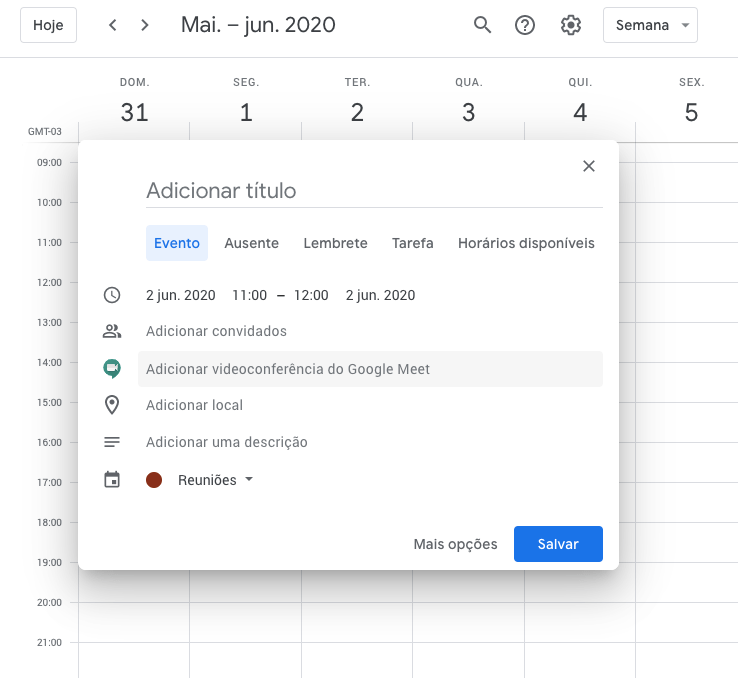This screenshot has width=738, height=678.
Task: Click the GMT-03 timezone label
Action: pos(45,131)
